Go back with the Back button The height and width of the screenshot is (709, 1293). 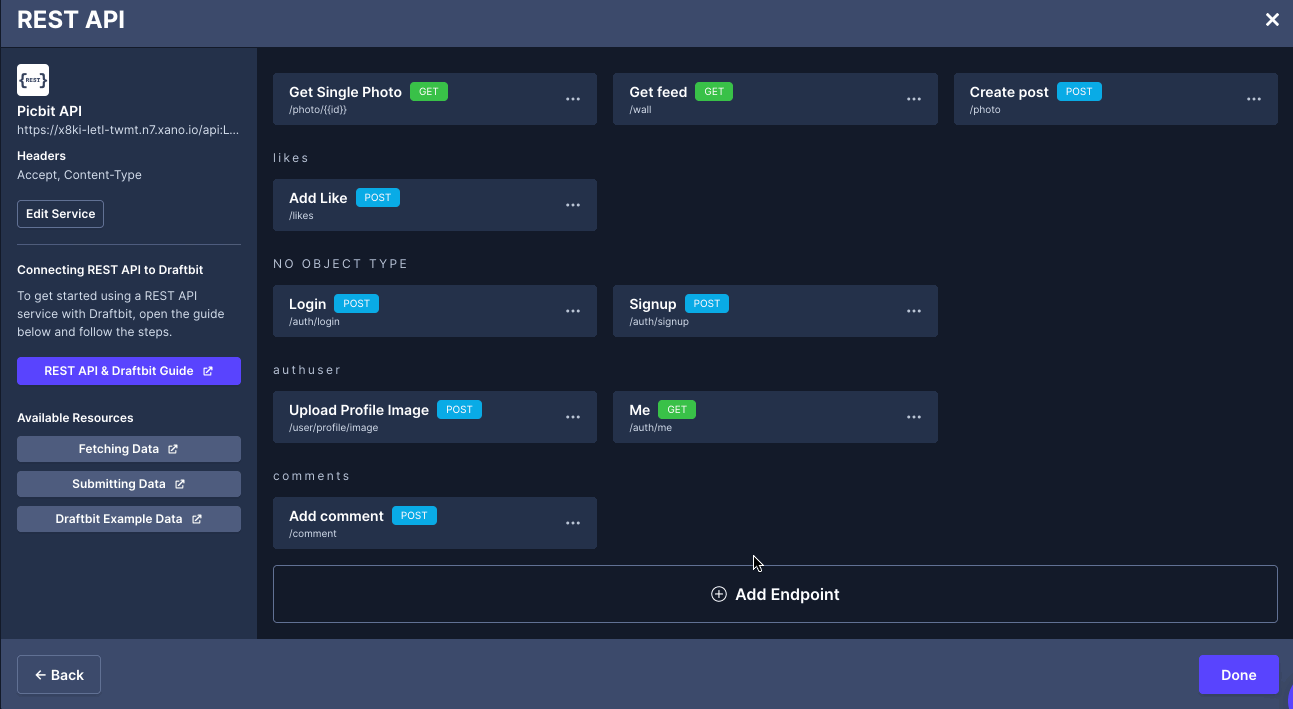(x=59, y=675)
